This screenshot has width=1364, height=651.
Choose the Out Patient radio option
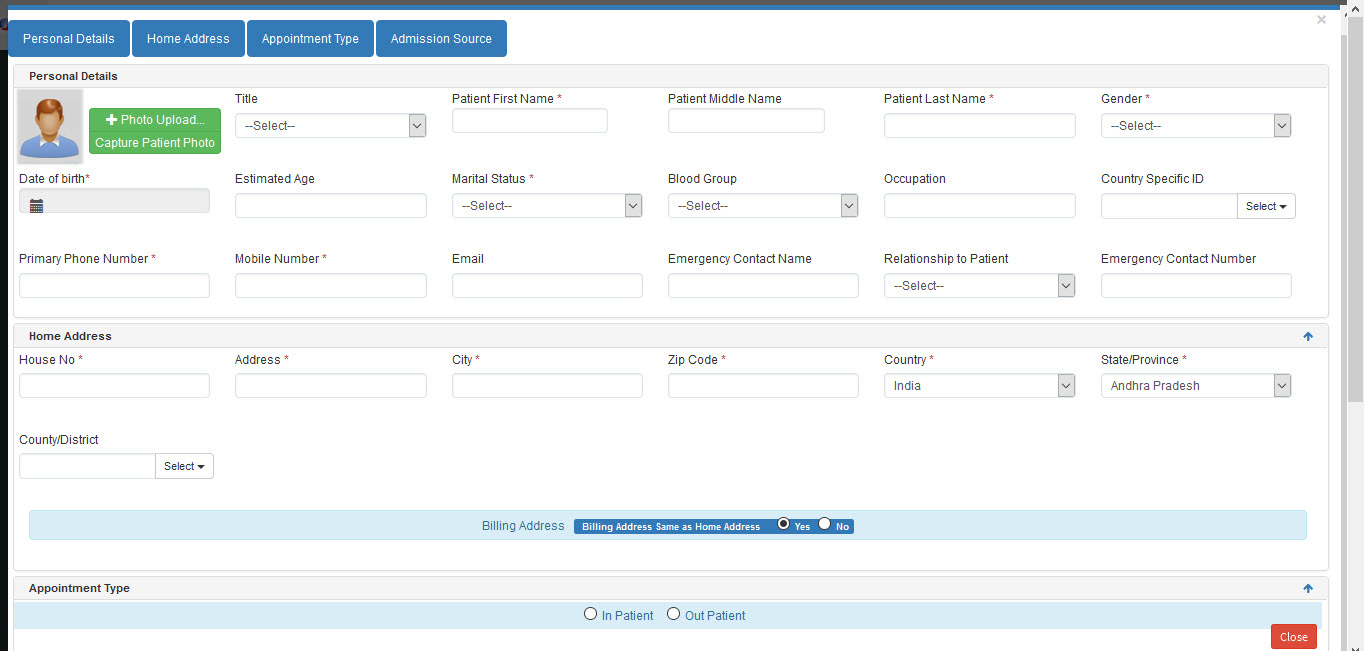[674, 614]
